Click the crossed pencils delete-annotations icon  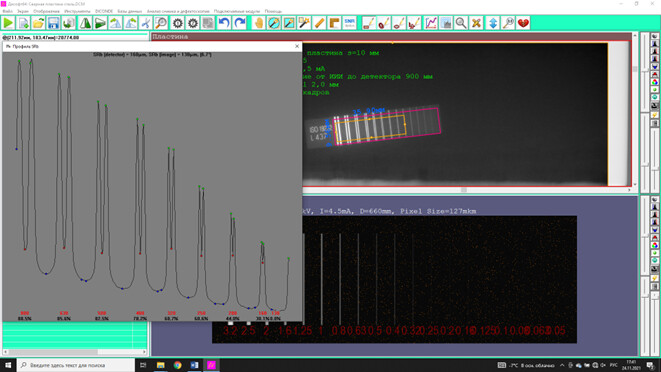pyautogui.click(x=476, y=23)
